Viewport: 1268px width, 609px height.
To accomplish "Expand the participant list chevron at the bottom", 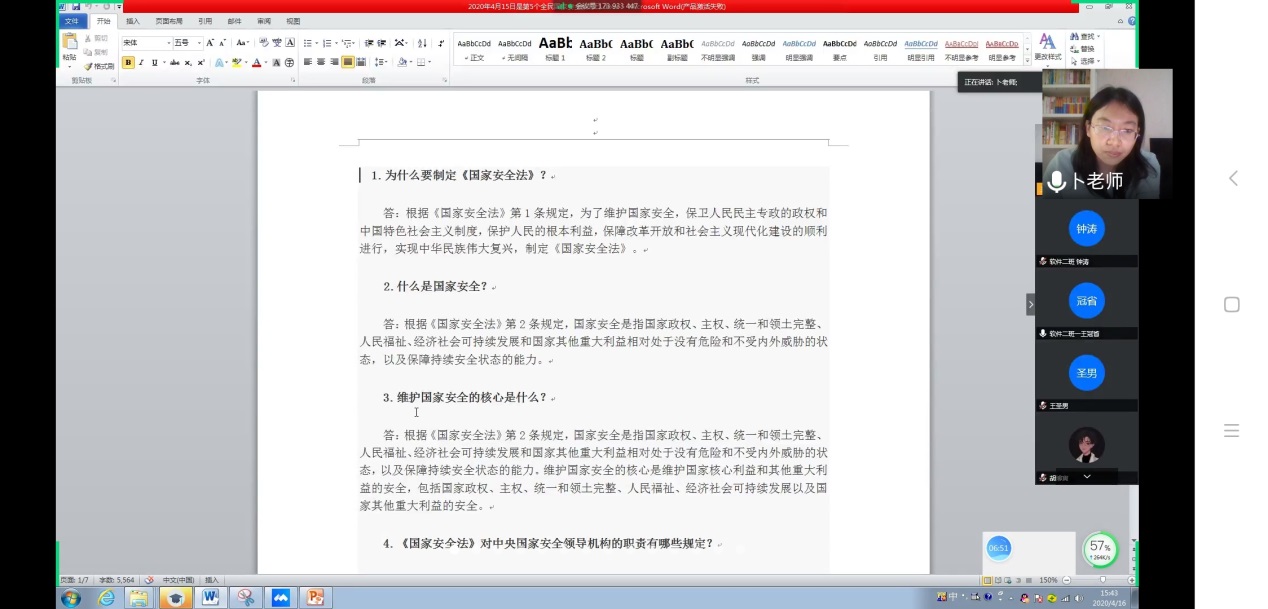I will 1086,478.
